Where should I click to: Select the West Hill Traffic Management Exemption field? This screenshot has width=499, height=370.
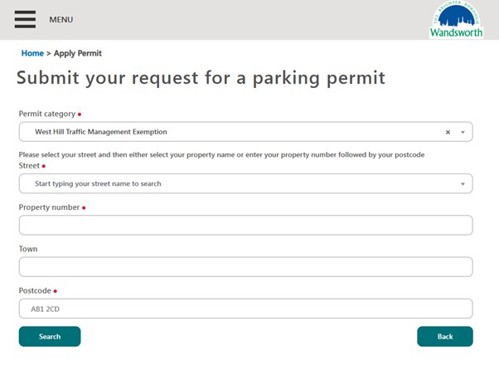246,132
